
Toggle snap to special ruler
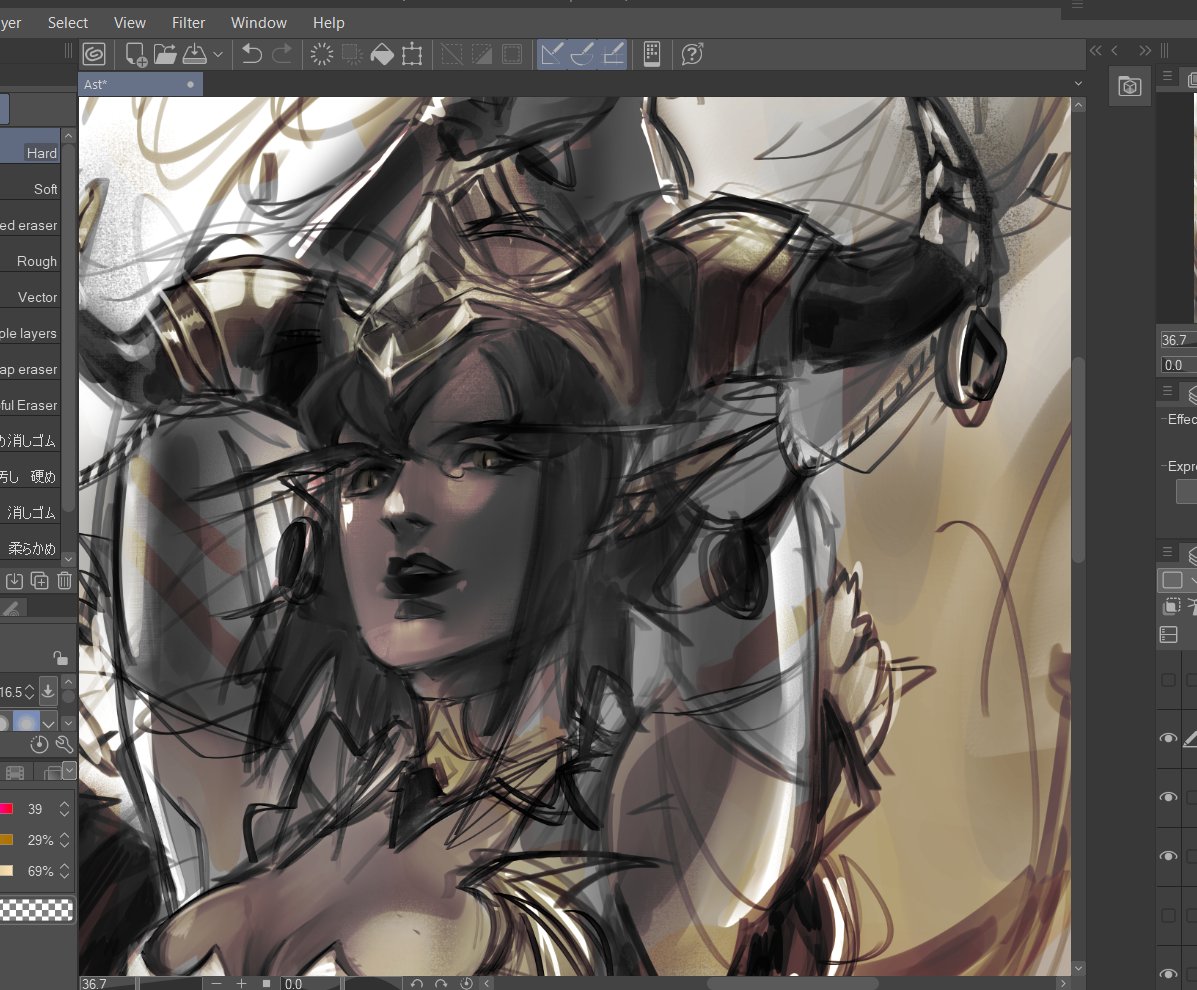pos(582,54)
